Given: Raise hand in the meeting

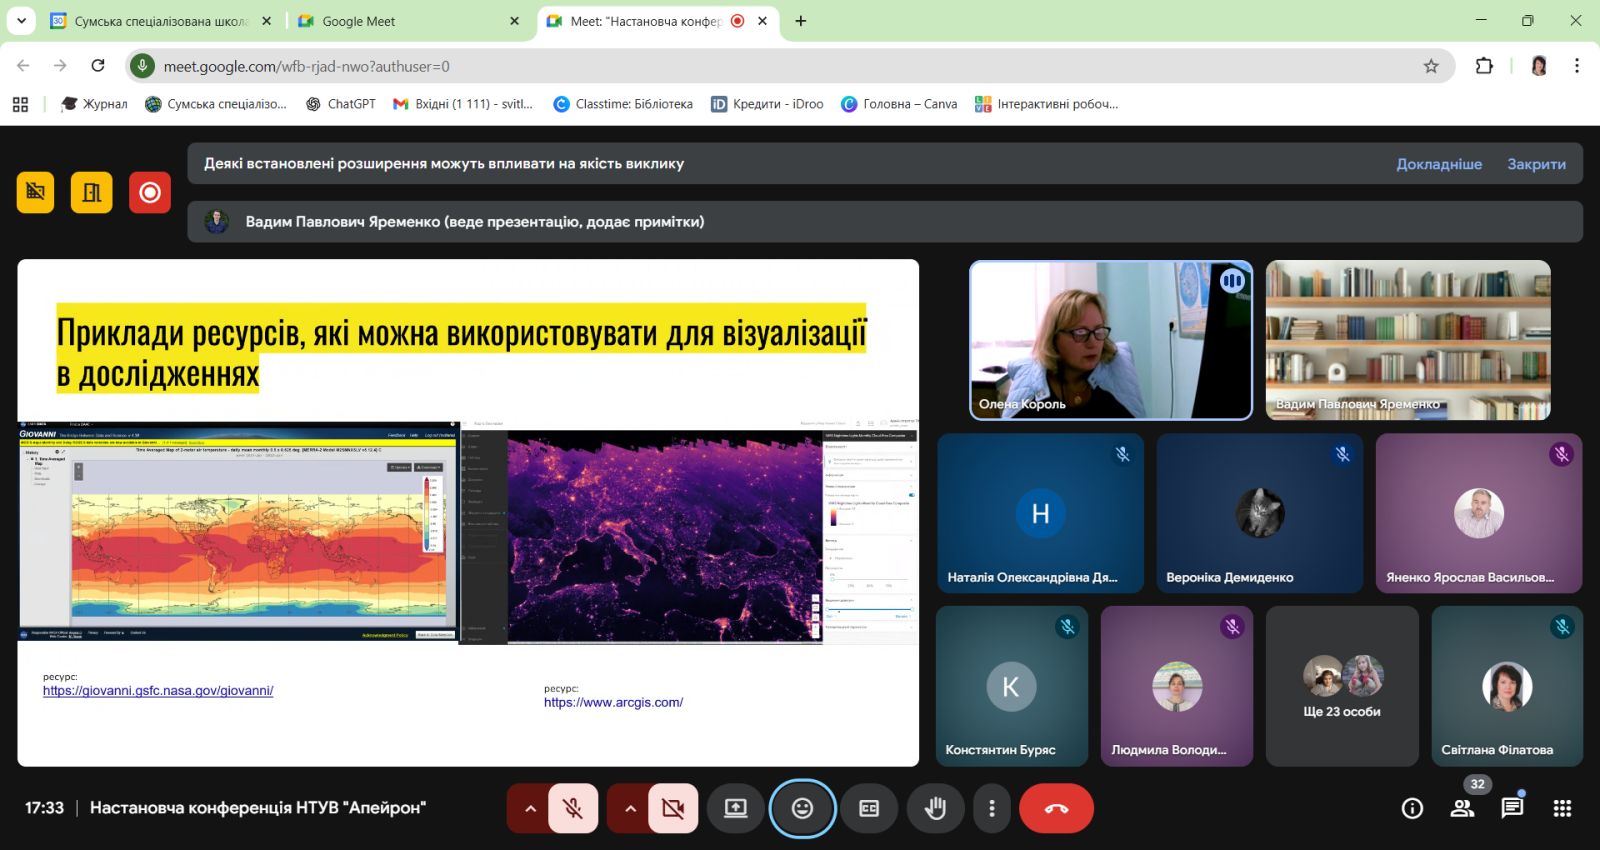Looking at the screenshot, I should 935,808.
